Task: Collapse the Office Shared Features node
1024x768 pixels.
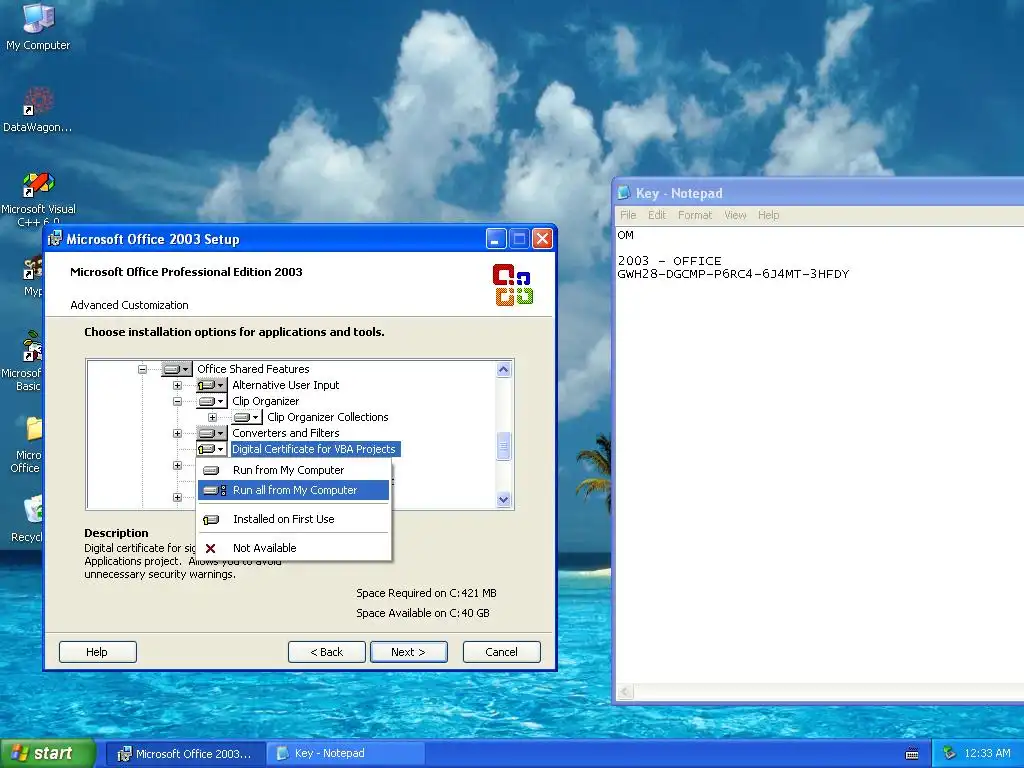Action: [x=142, y=369]
